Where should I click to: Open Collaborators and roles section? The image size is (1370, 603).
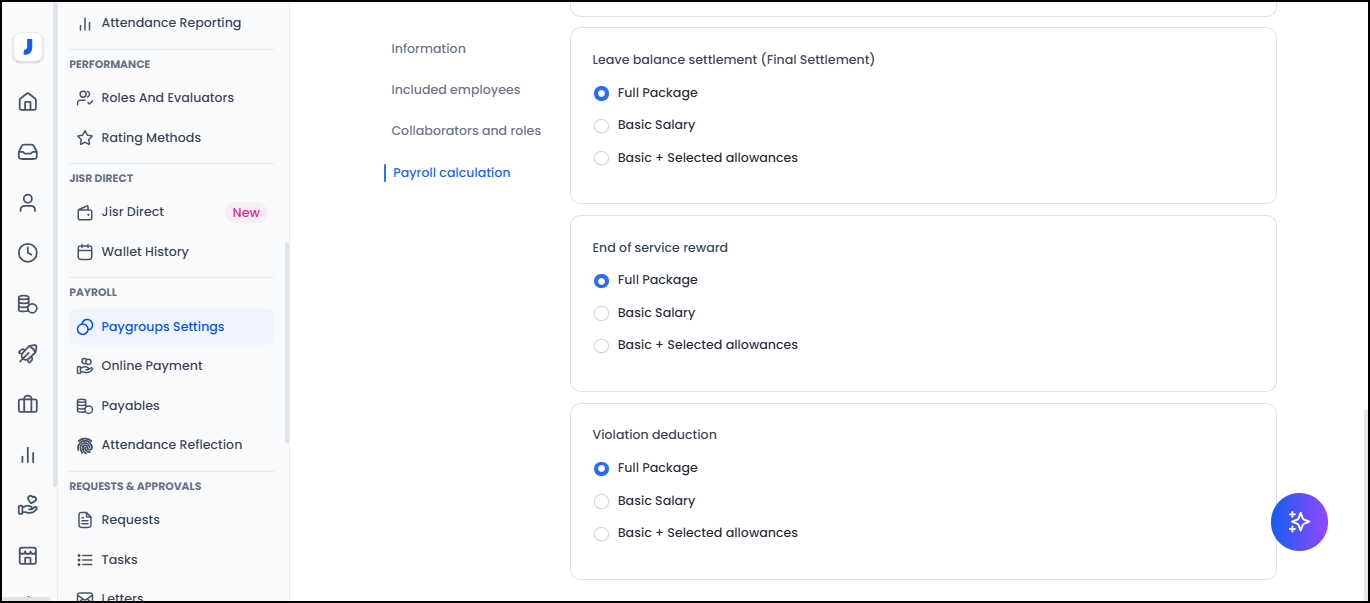click(x=466, y=131)
